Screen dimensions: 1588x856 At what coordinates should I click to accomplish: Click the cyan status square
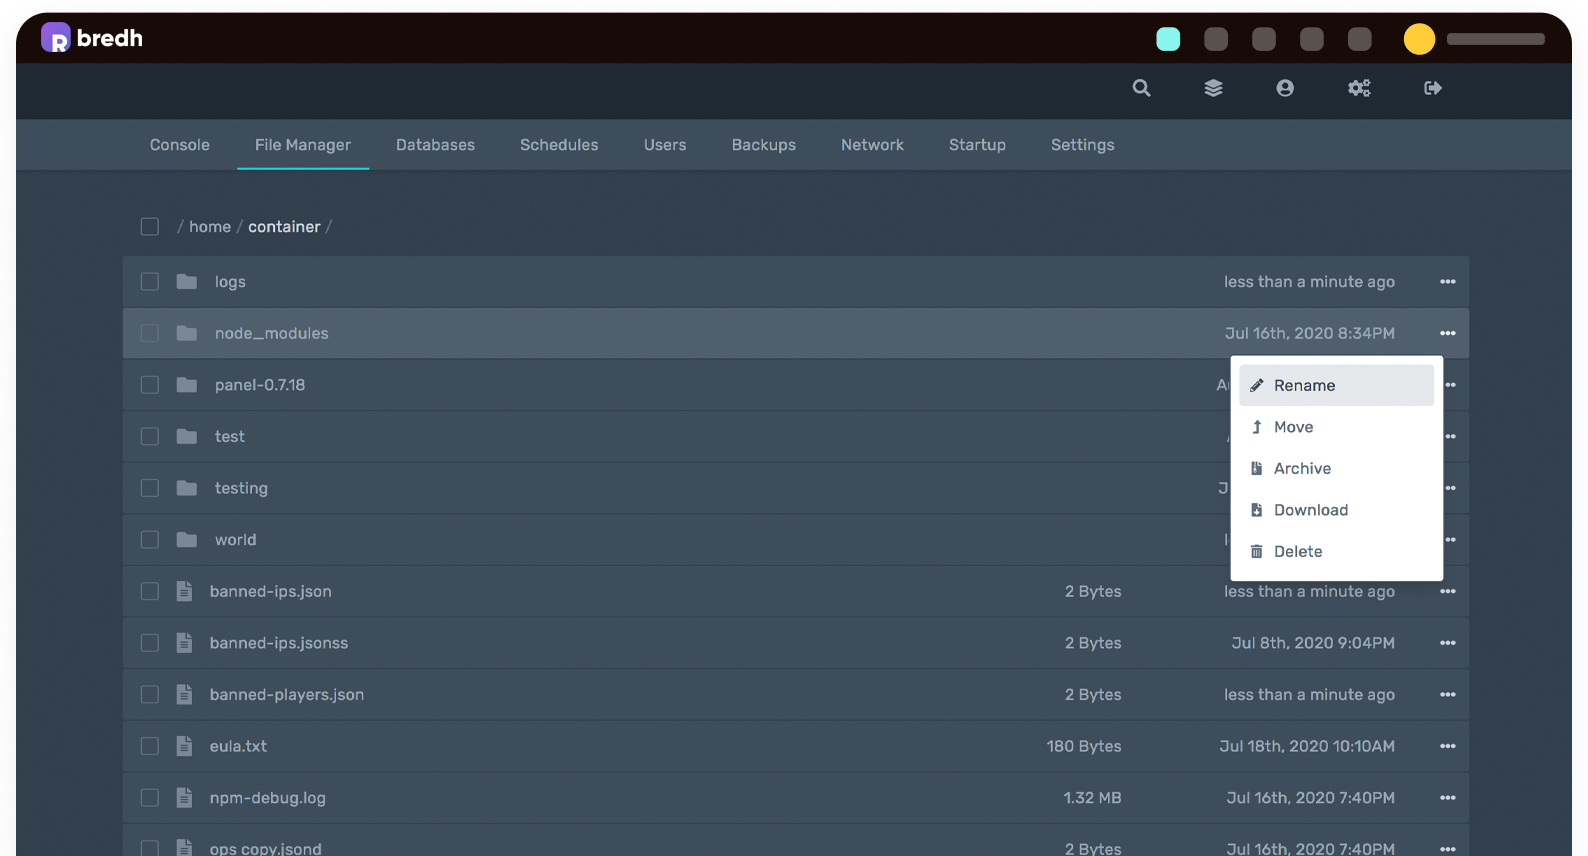click(x=1168, y=39)
